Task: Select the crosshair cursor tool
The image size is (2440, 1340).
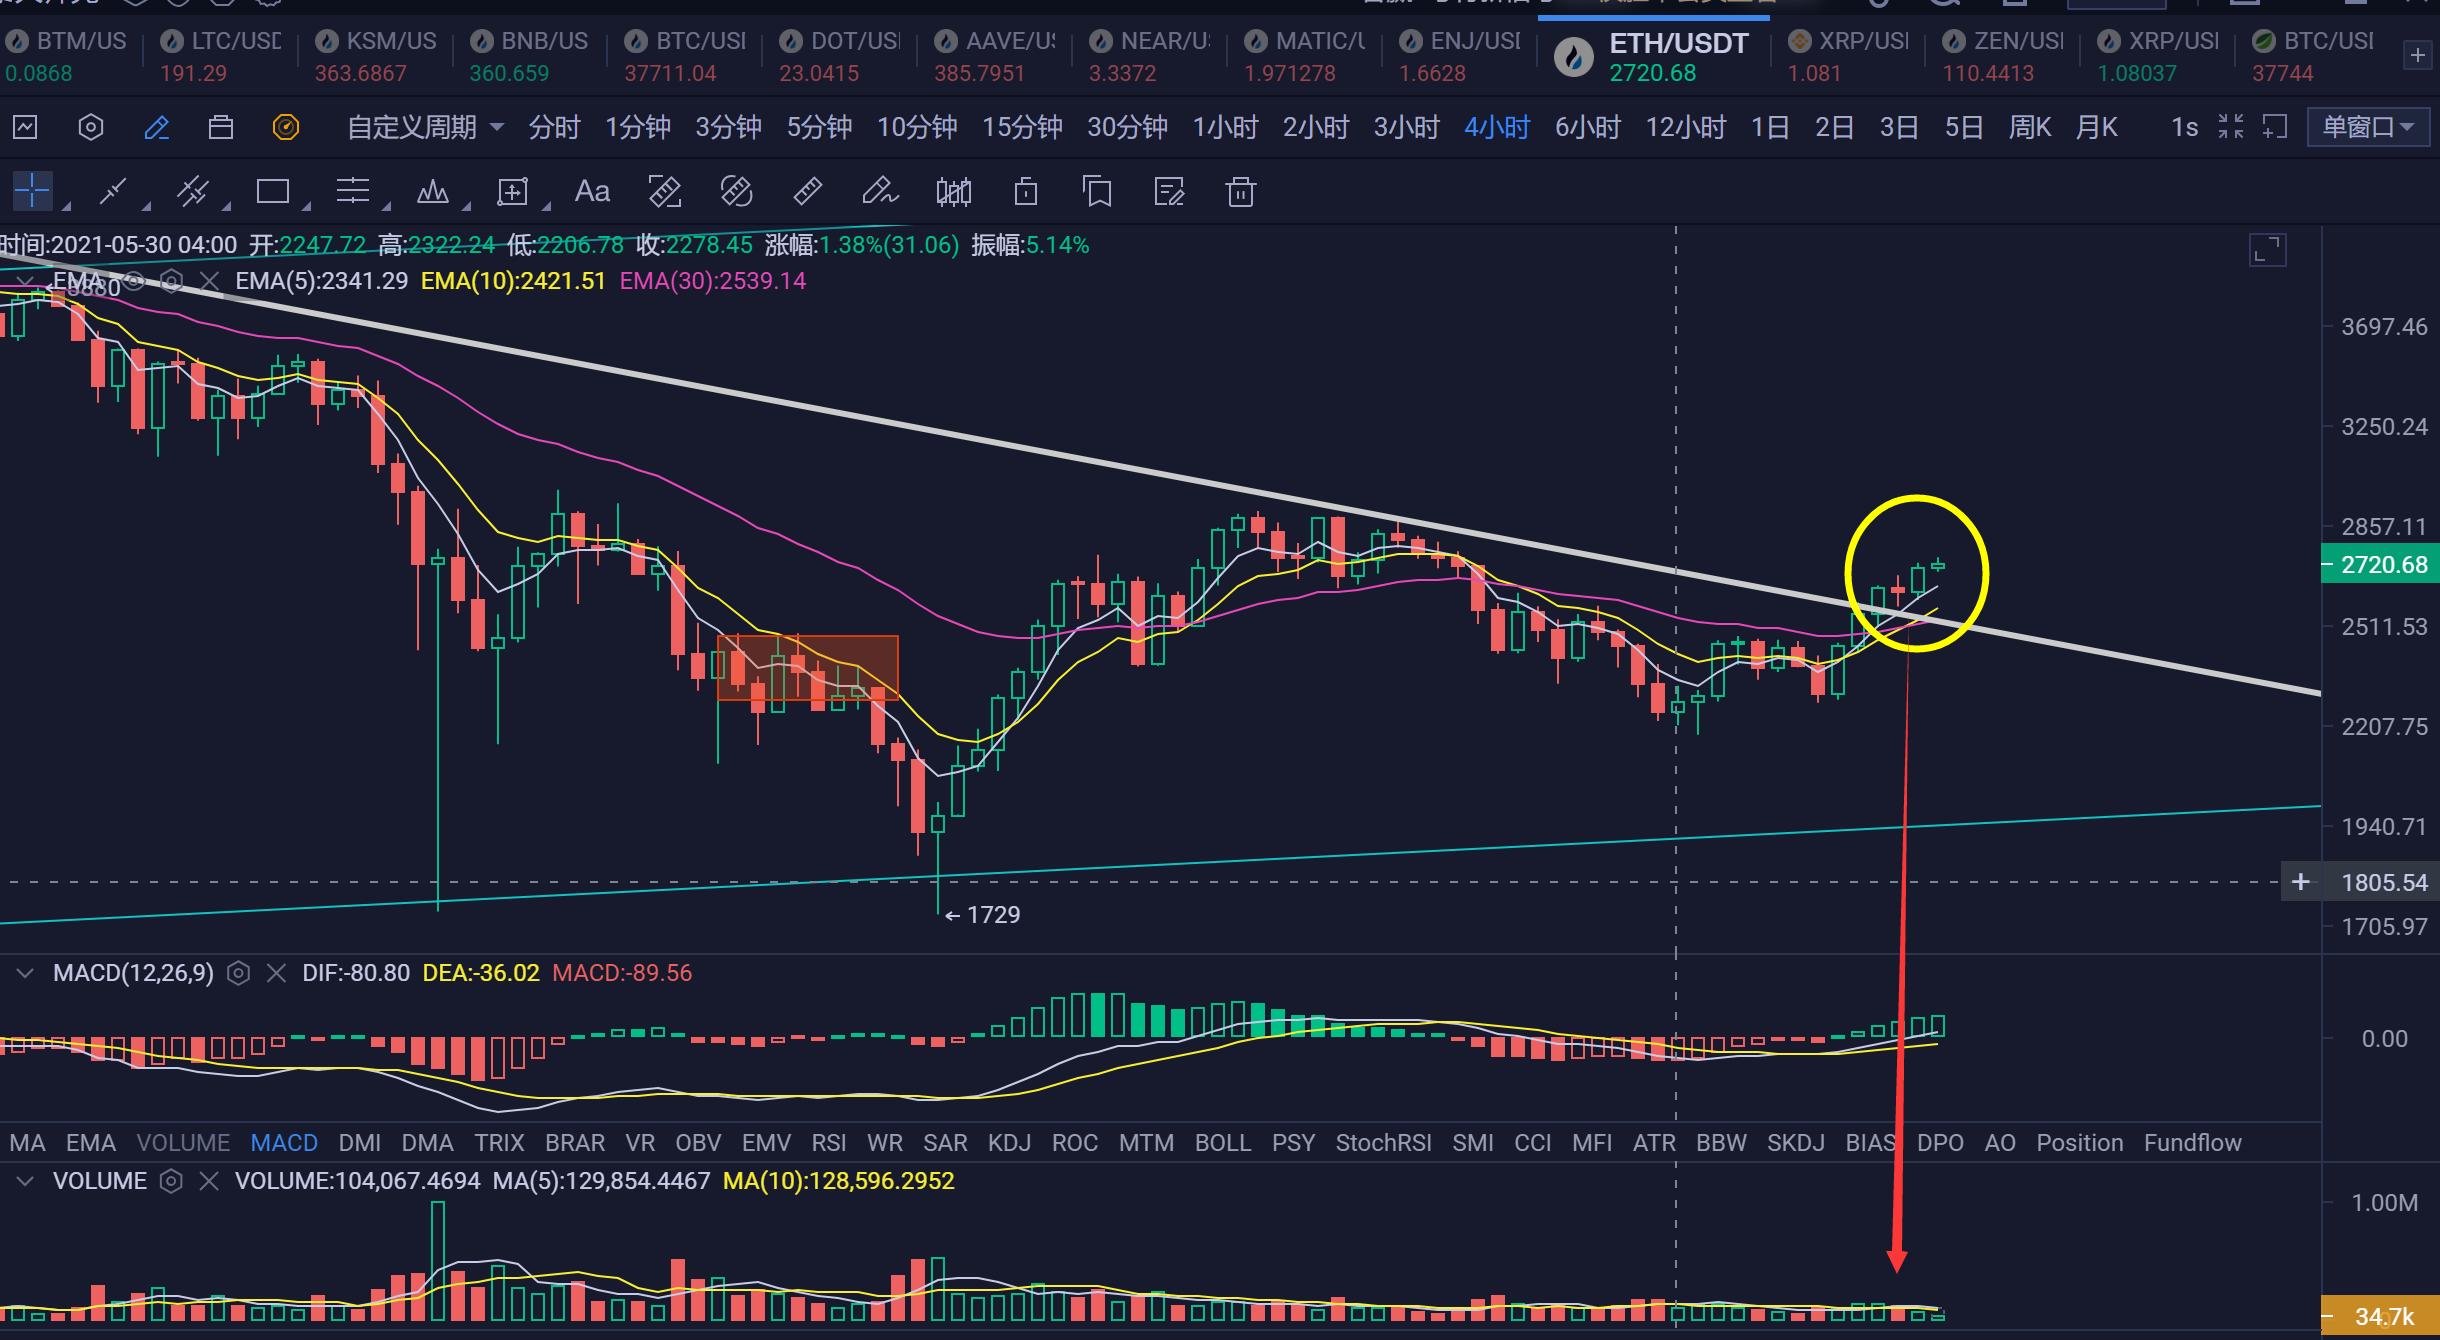Action: [32, 191]
